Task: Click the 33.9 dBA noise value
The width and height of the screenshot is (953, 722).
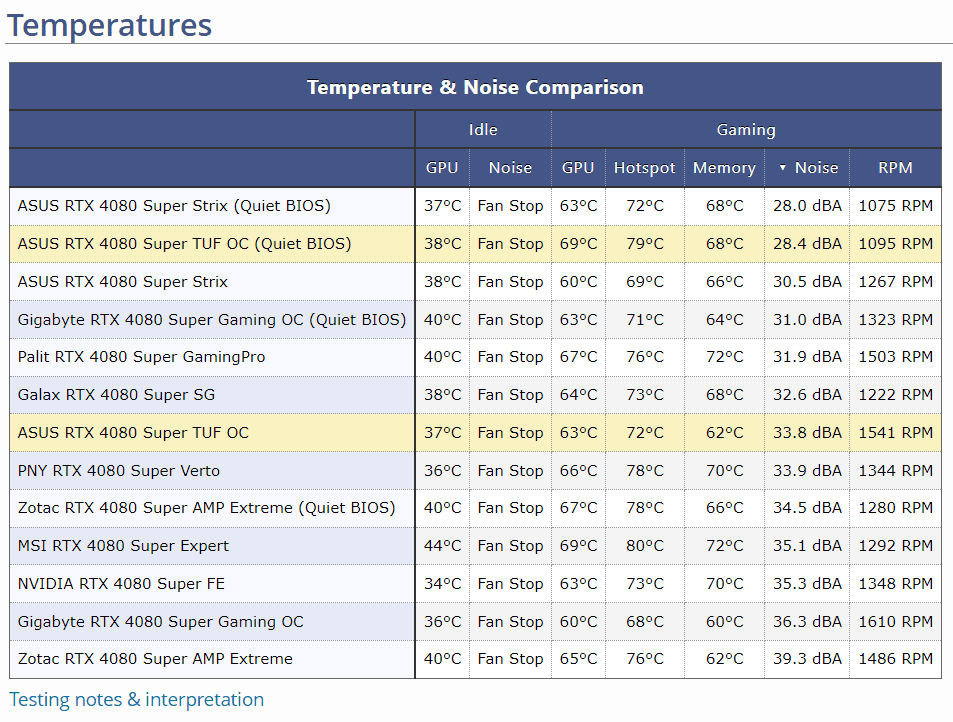Action: [x=807, y=471]
